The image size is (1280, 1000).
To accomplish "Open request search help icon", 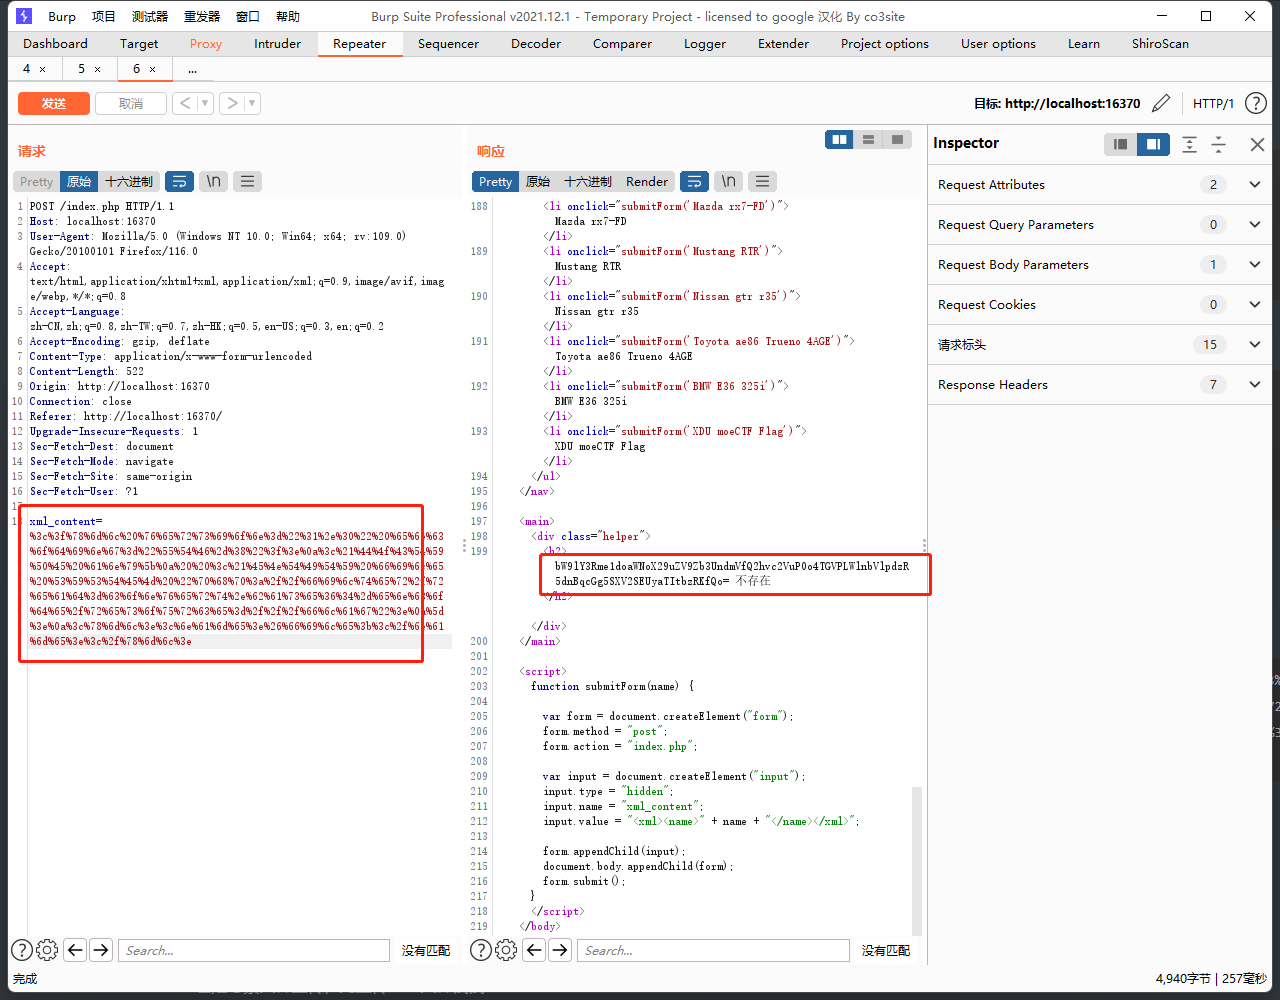I will pyautogui.click(x=21, y=950).
